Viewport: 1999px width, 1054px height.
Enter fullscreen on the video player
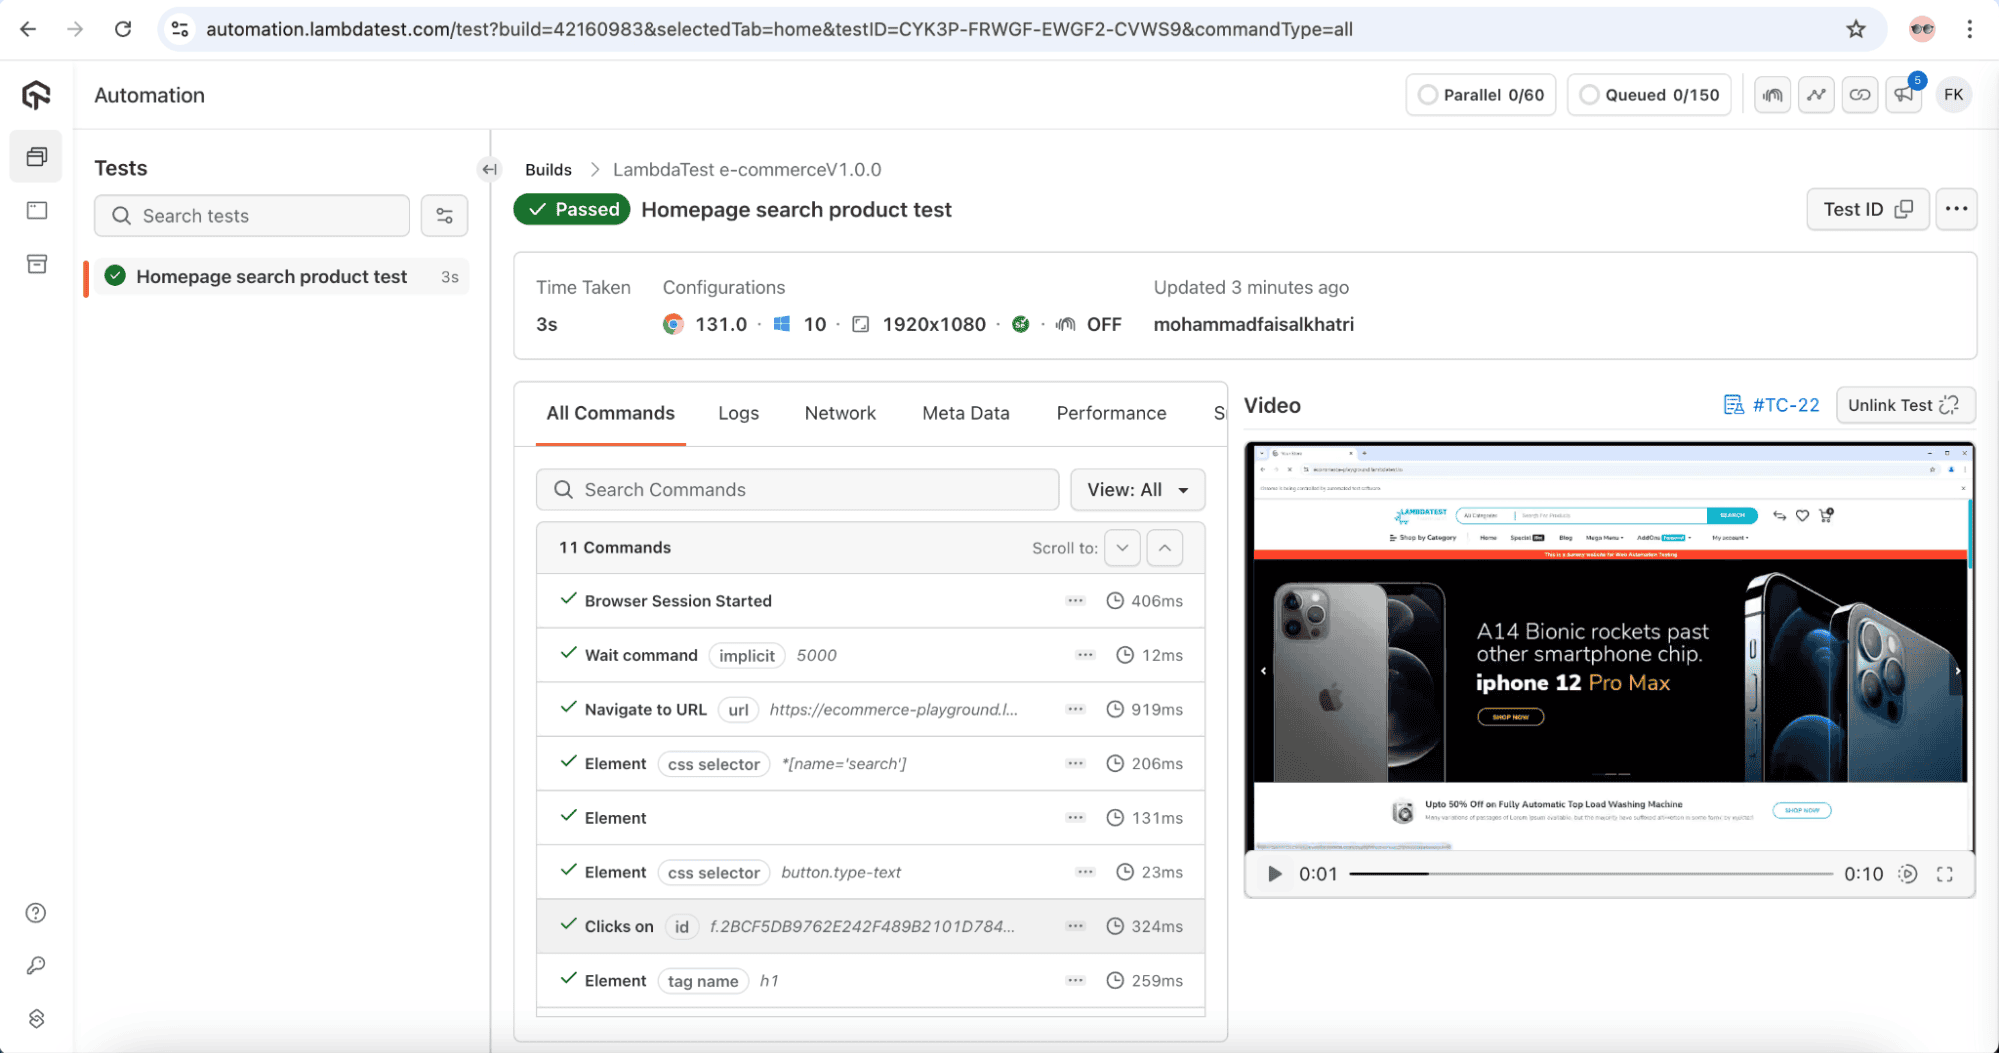tap(1944, 874)
